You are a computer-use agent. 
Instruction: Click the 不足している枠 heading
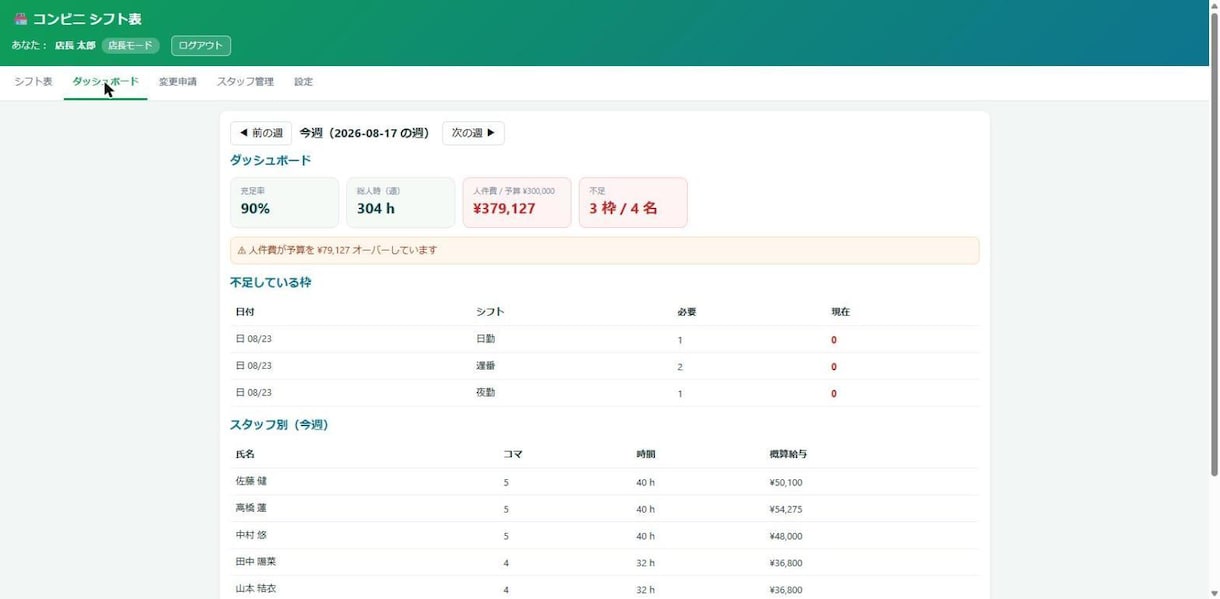point(270,283)
